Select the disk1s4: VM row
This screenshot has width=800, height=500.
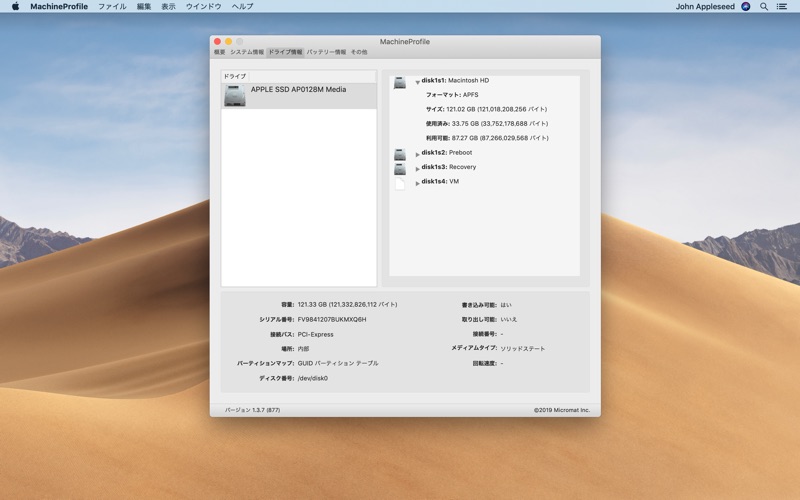coord(440,181)
